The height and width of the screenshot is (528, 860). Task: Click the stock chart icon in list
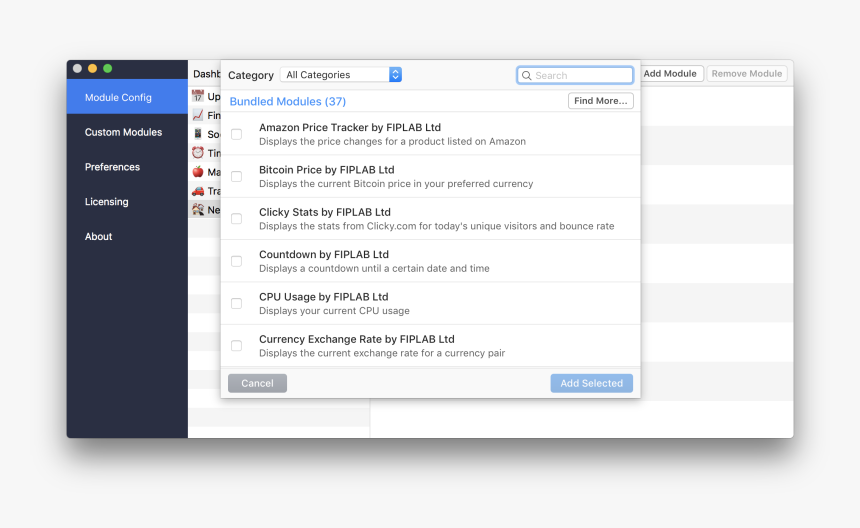(198, 115)
